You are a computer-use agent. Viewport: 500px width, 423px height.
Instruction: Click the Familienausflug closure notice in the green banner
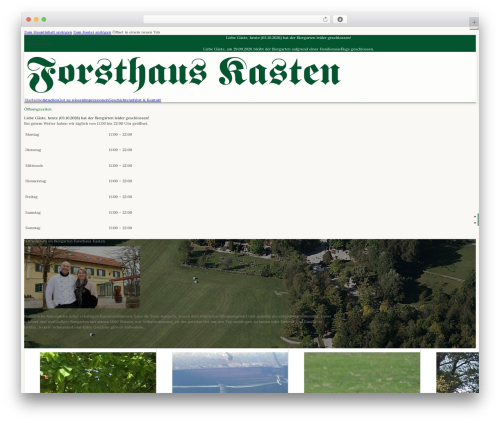pos(288,49)
